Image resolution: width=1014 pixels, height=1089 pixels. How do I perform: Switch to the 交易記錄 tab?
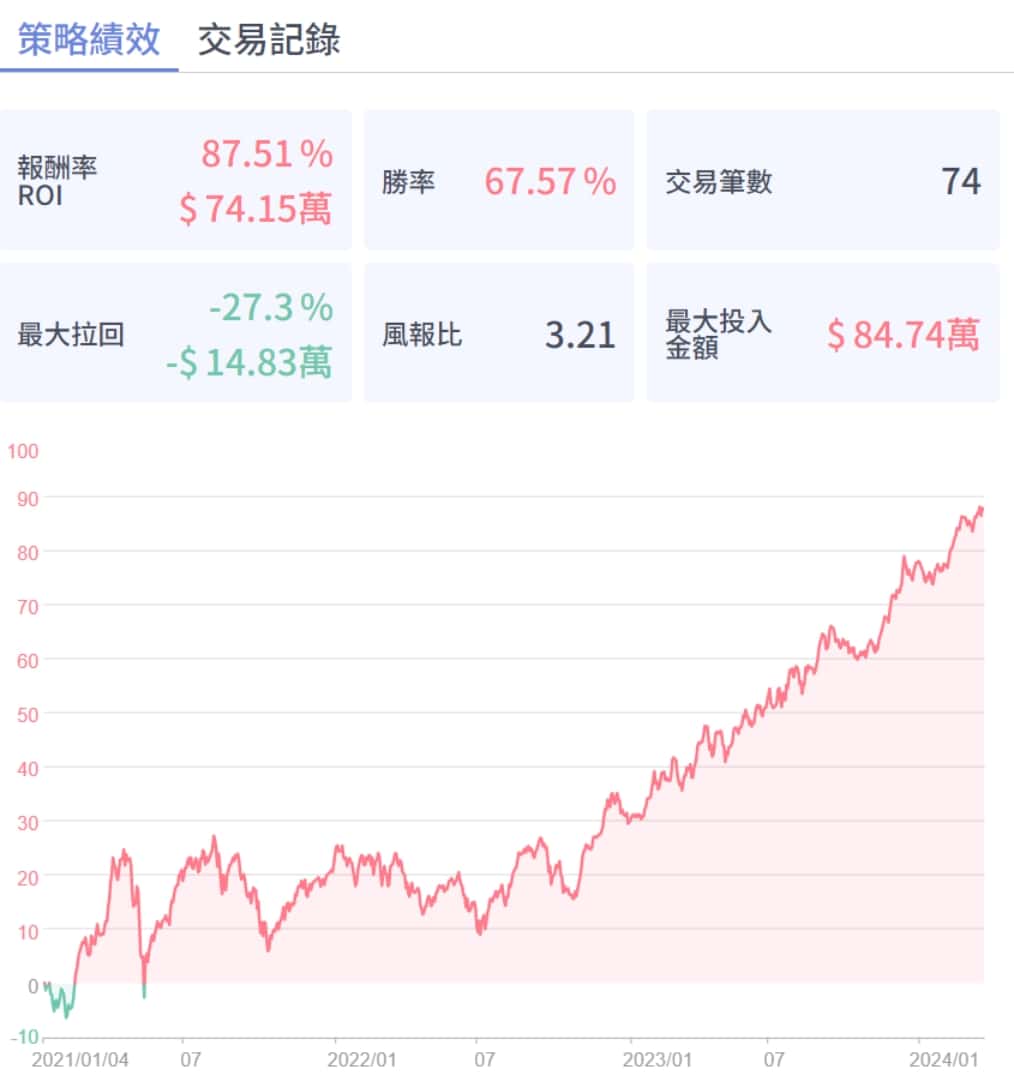coord(269,40)
